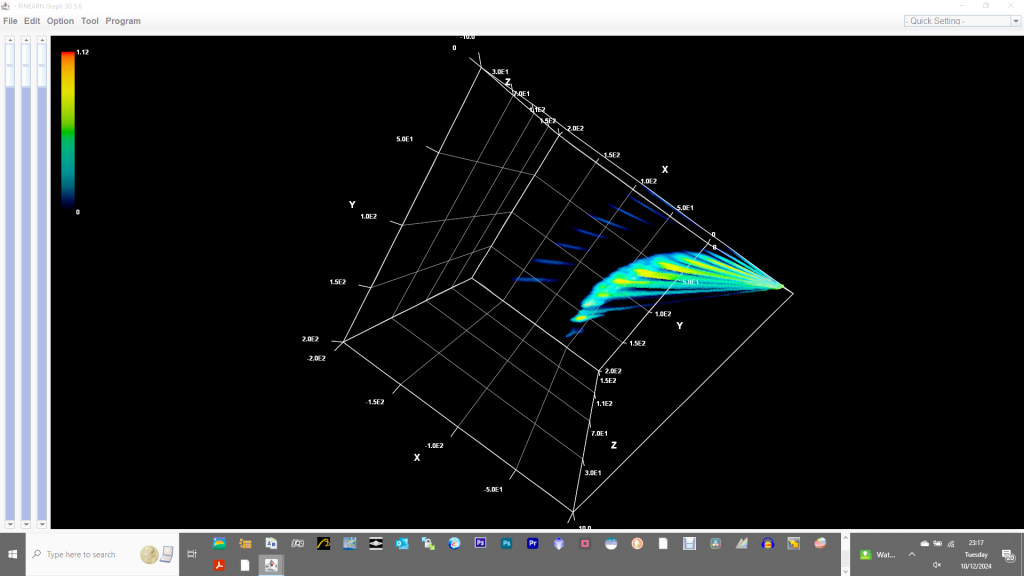Image resolution: width=1024 pixels, height=576 pixels.
Task: Click the rainbow color bar legend
Action: (68, 131)
